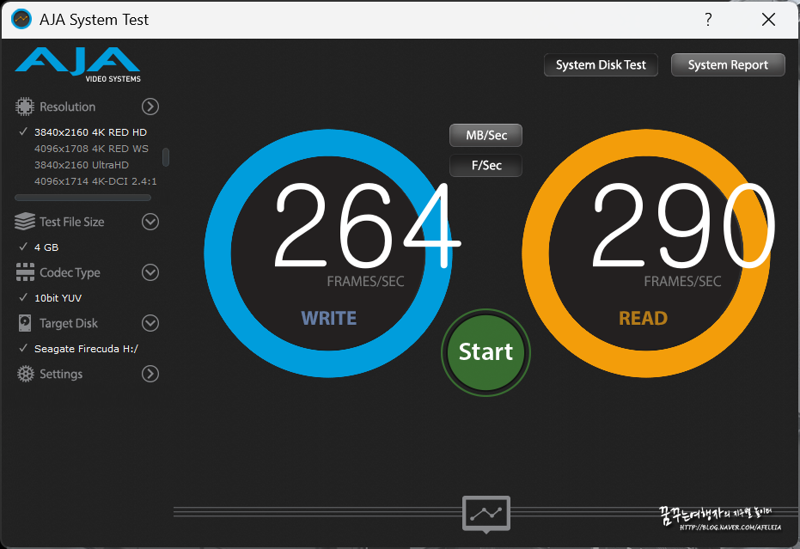The image size is (800, 549).
Task: Open System Report
Action: [x=728, y=65]
